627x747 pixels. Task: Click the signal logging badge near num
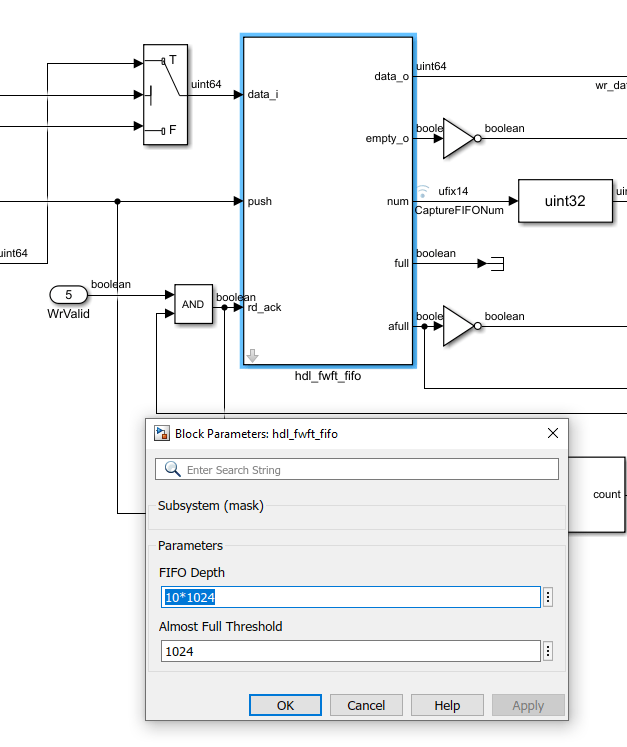(x=423, y=191)
